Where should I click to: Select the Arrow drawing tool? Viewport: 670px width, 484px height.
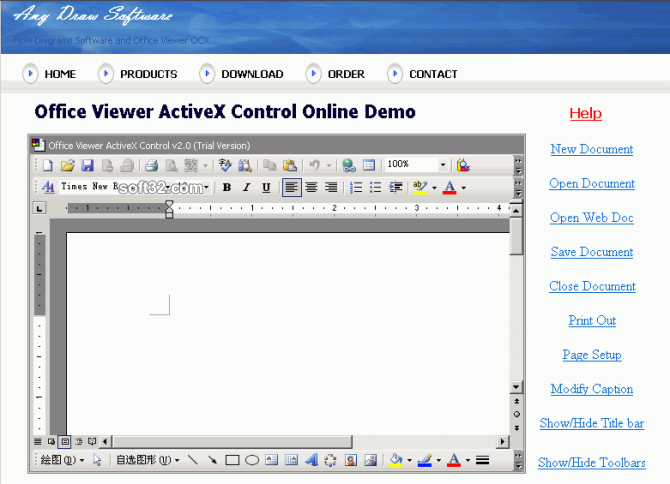[212, 460]
